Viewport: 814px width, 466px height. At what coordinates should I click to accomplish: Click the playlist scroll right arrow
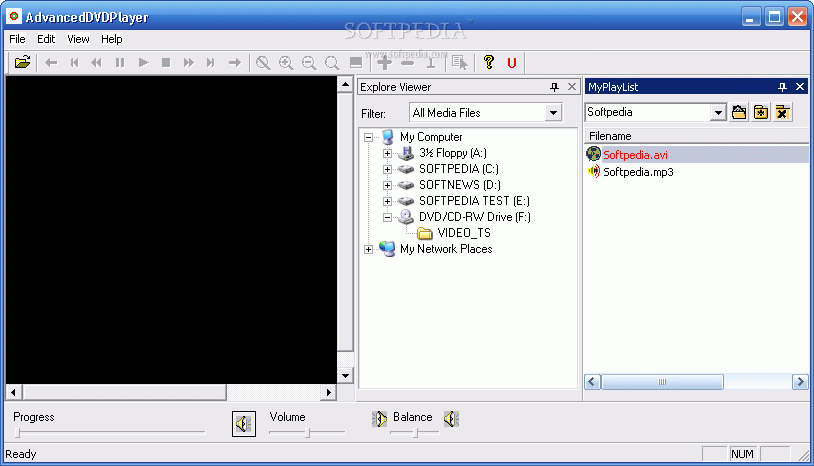(x=800, y=382)
